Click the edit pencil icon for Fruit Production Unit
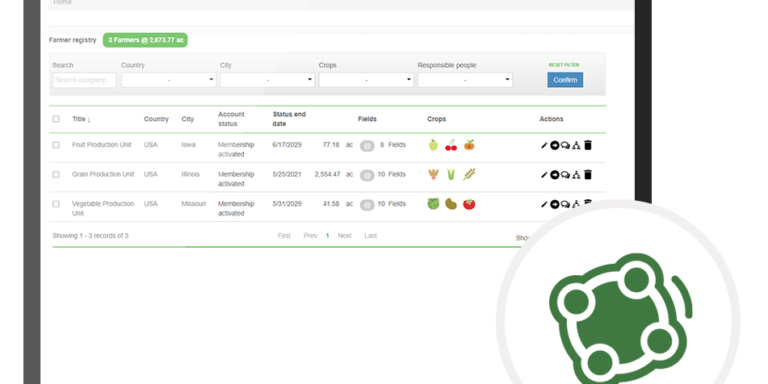 [x=544, y=145]
